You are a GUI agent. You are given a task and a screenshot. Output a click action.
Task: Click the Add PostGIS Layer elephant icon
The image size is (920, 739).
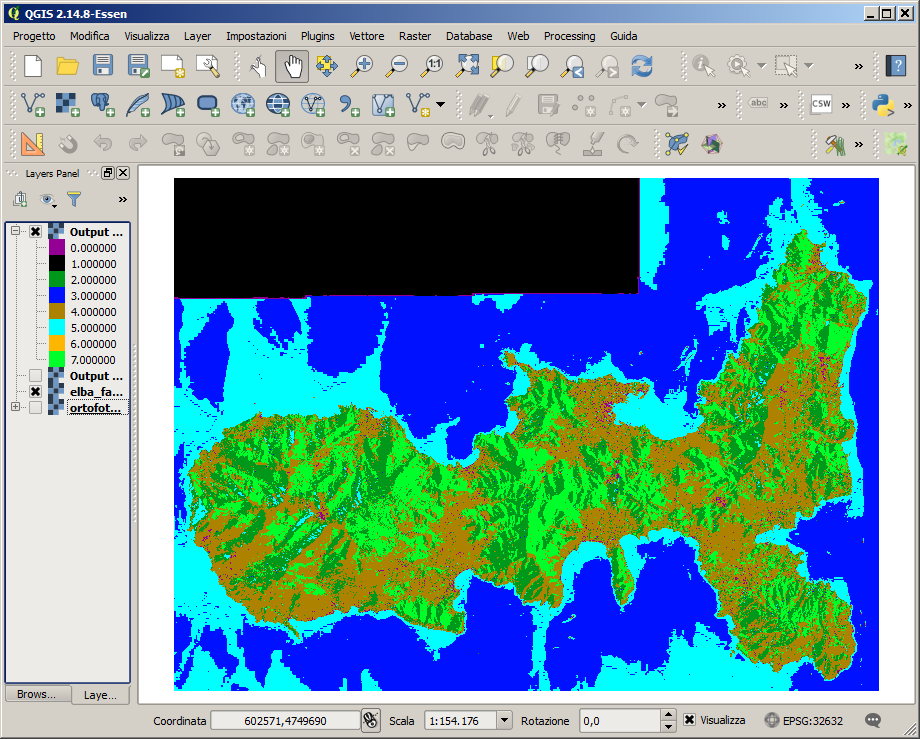(x=102, y=104)
